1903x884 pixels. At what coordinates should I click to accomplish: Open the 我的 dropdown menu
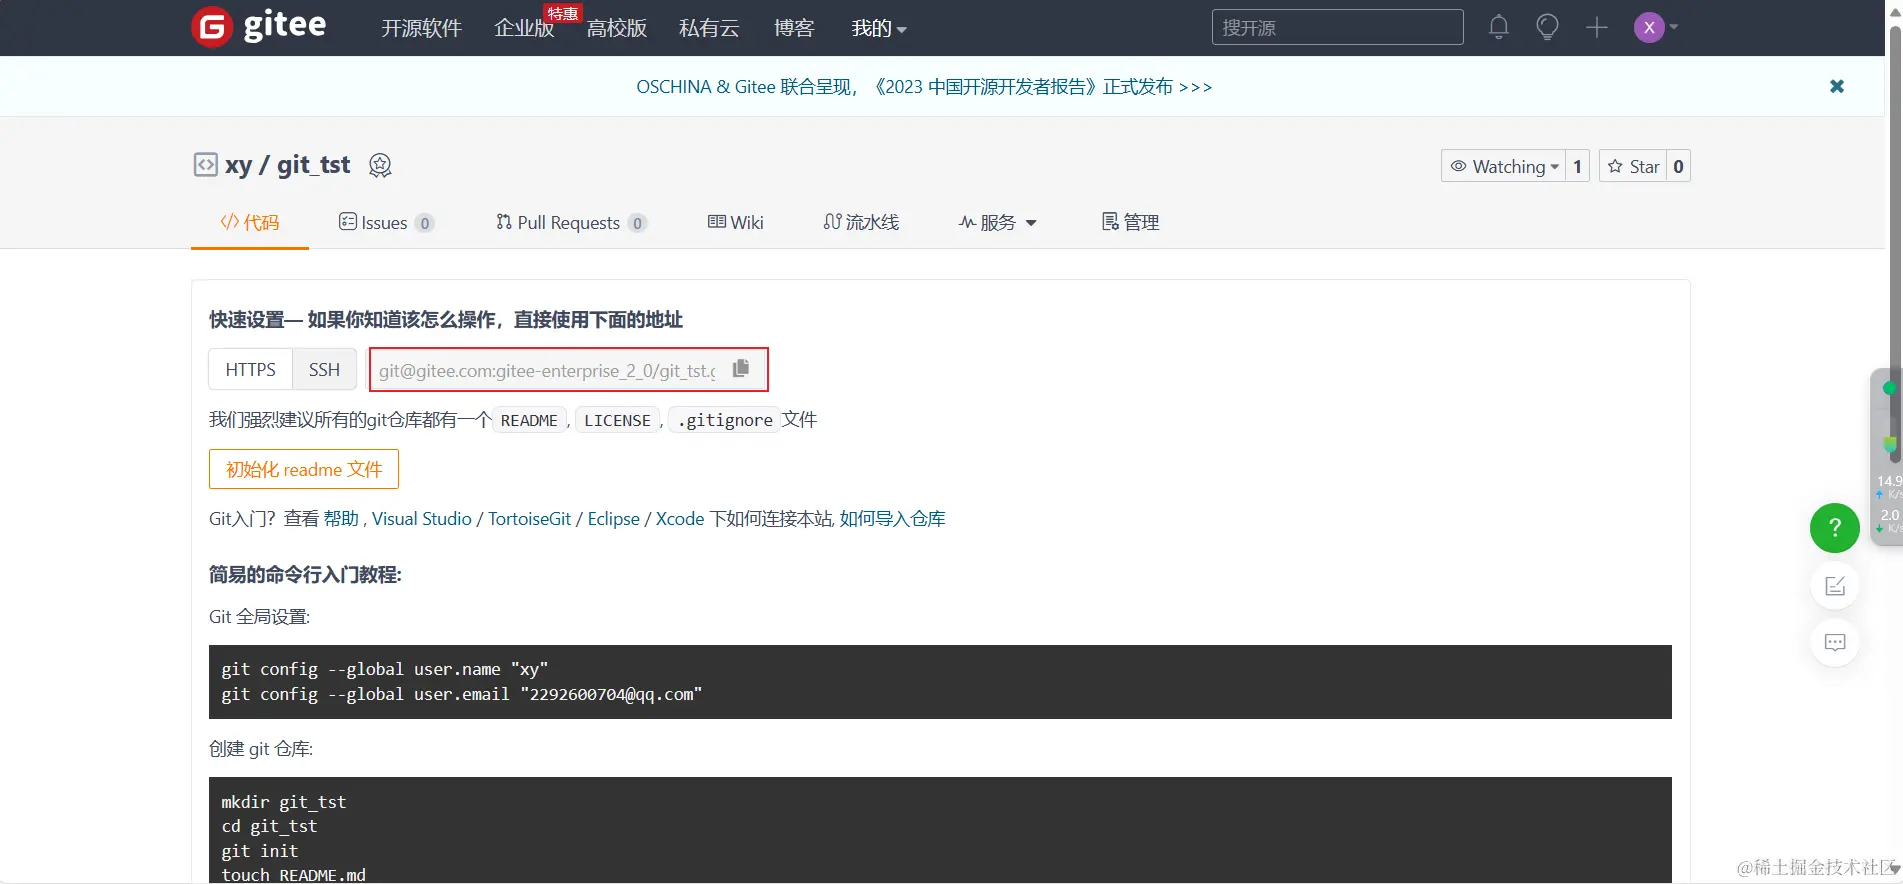pos(879,28)
